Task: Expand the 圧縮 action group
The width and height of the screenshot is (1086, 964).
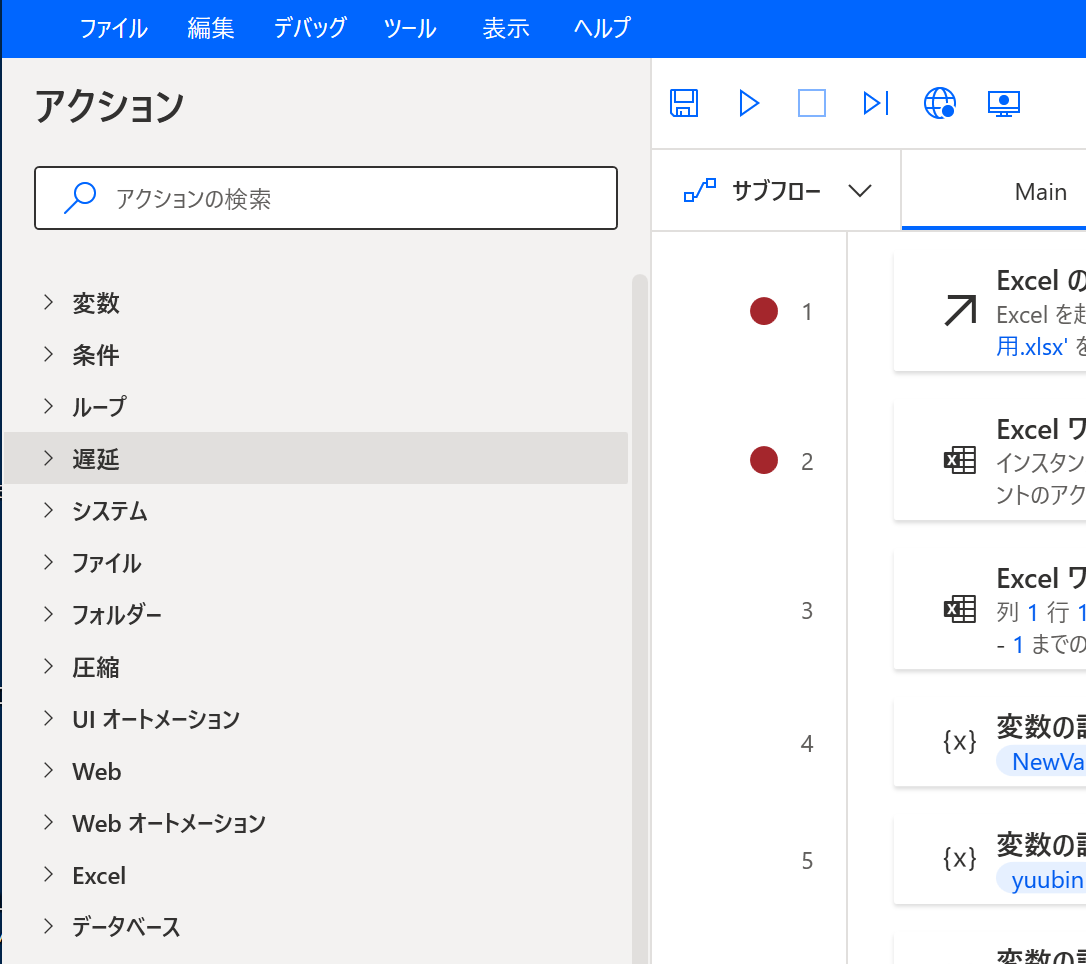Action: tap(48, 666)
